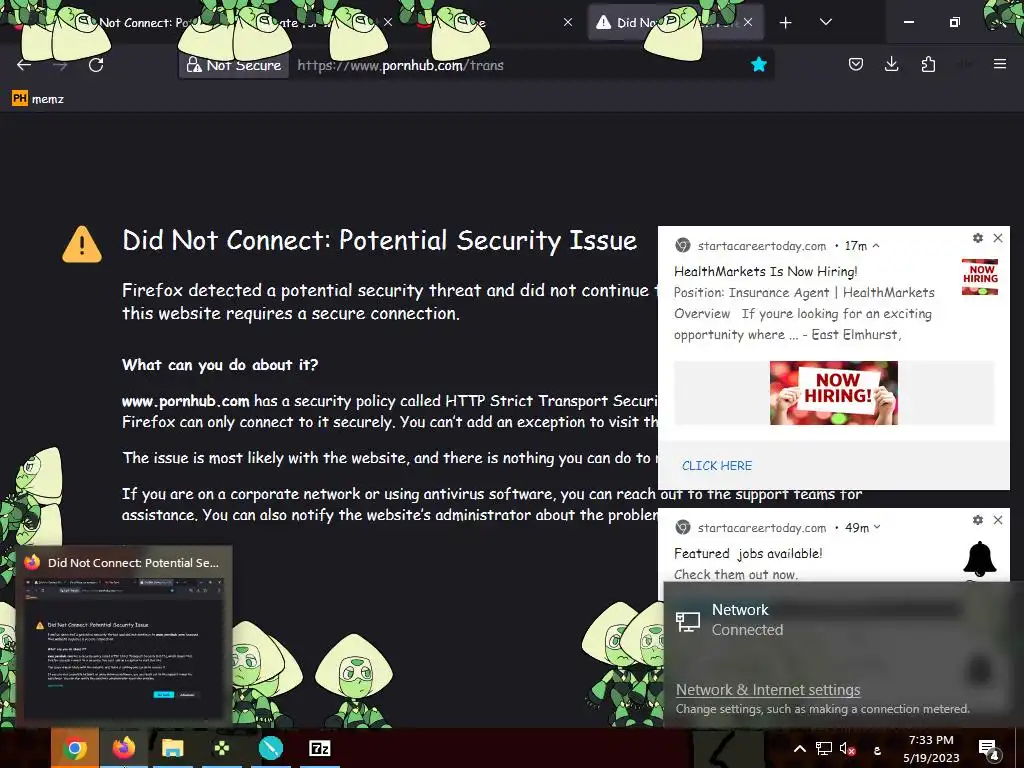Click the small NOW HIRING thumbnail
Image resolution: width=1024 pixels, height=768 pixels.
pyautogui.click(x=980, y=278)
